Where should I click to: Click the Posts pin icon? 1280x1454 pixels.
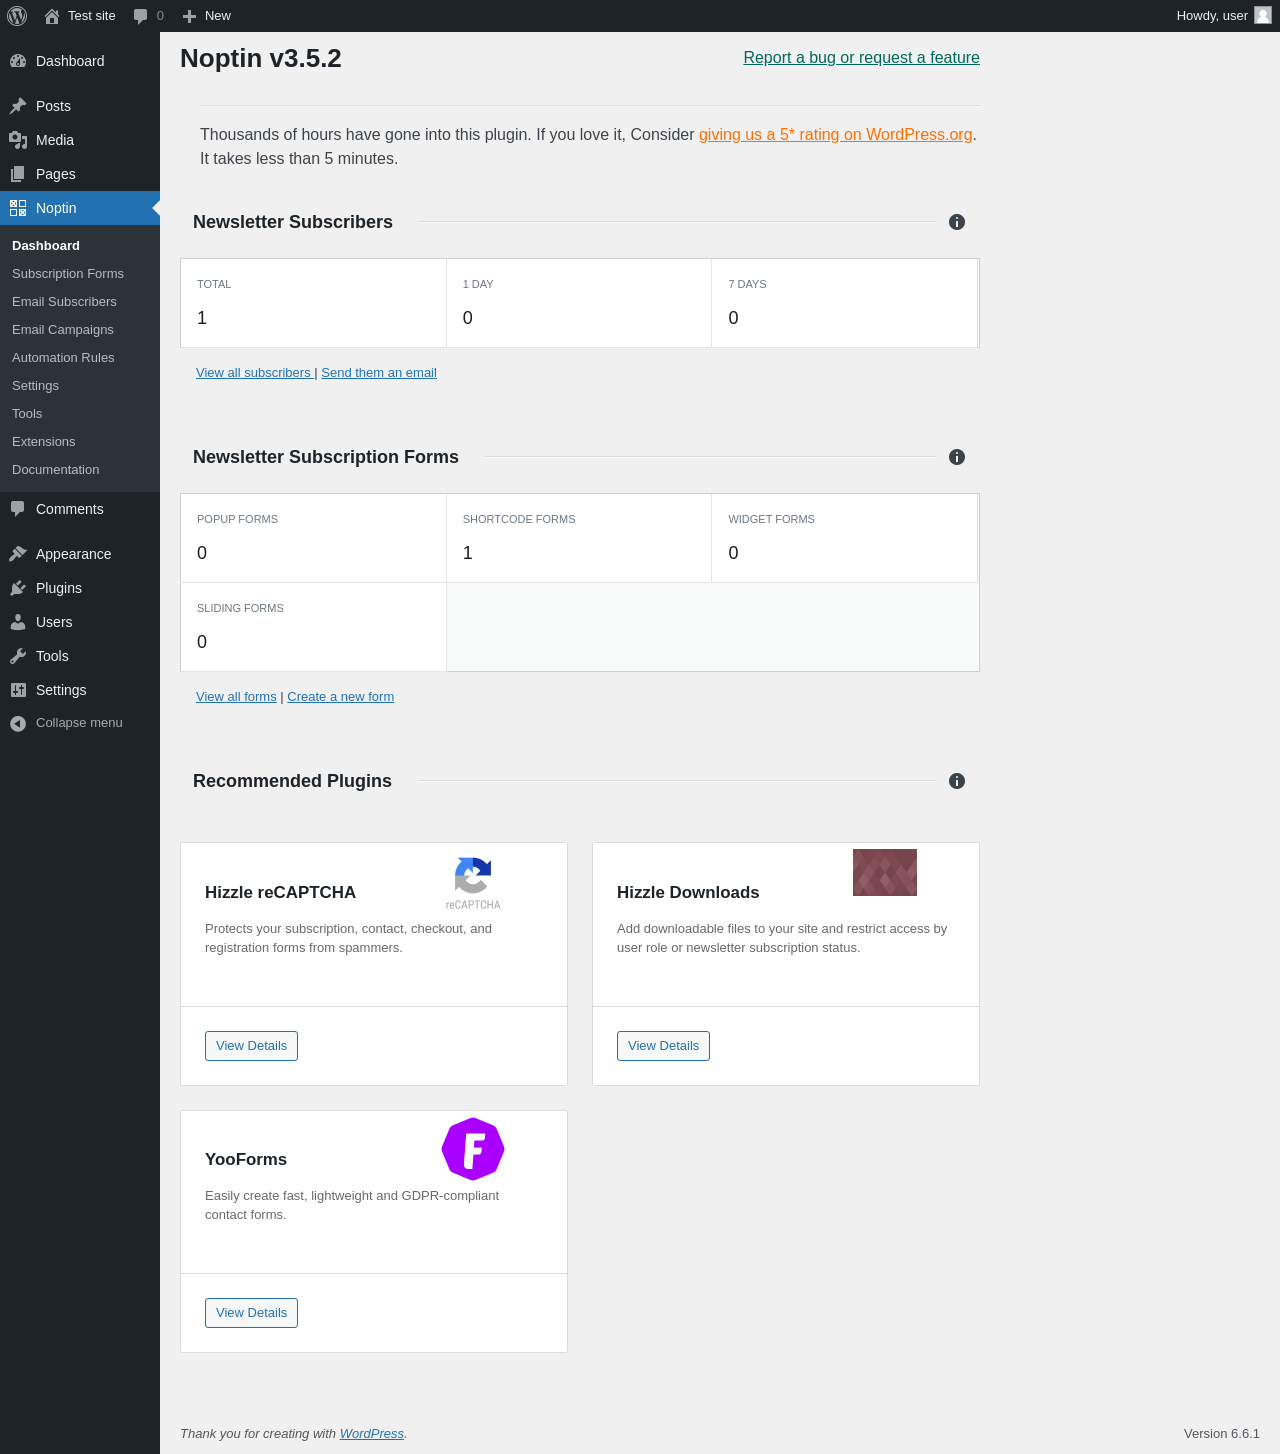18,106
